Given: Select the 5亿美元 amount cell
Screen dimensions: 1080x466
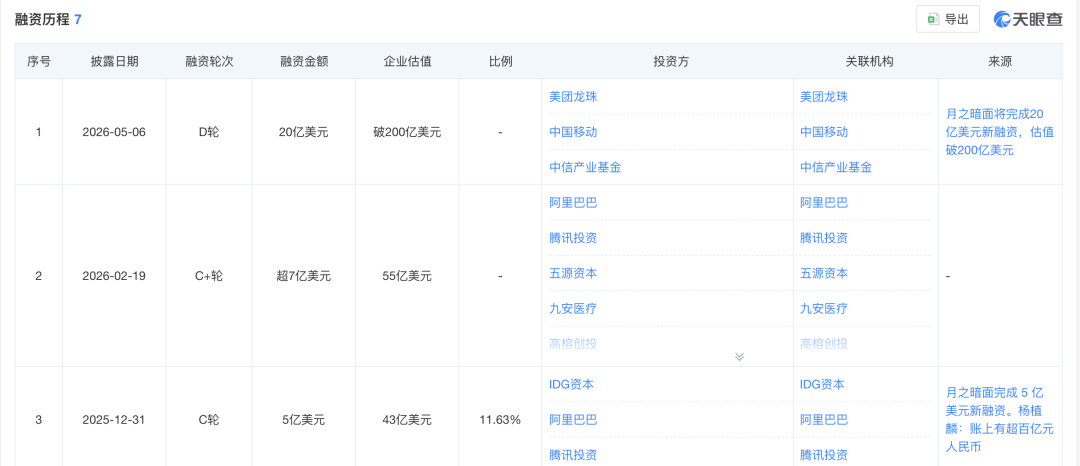Looking at the screenshot, I should (304, 419).
